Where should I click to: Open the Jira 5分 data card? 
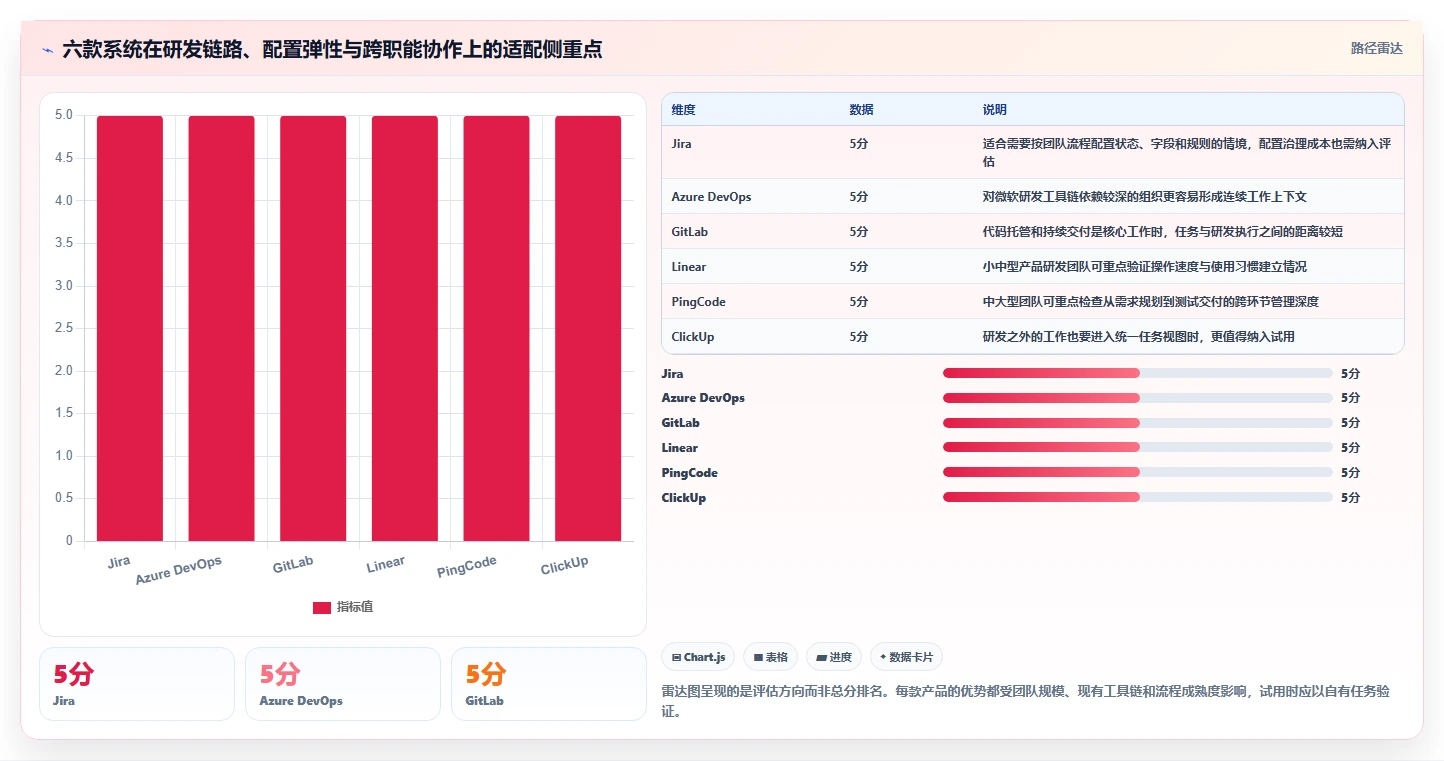(137, 684)
